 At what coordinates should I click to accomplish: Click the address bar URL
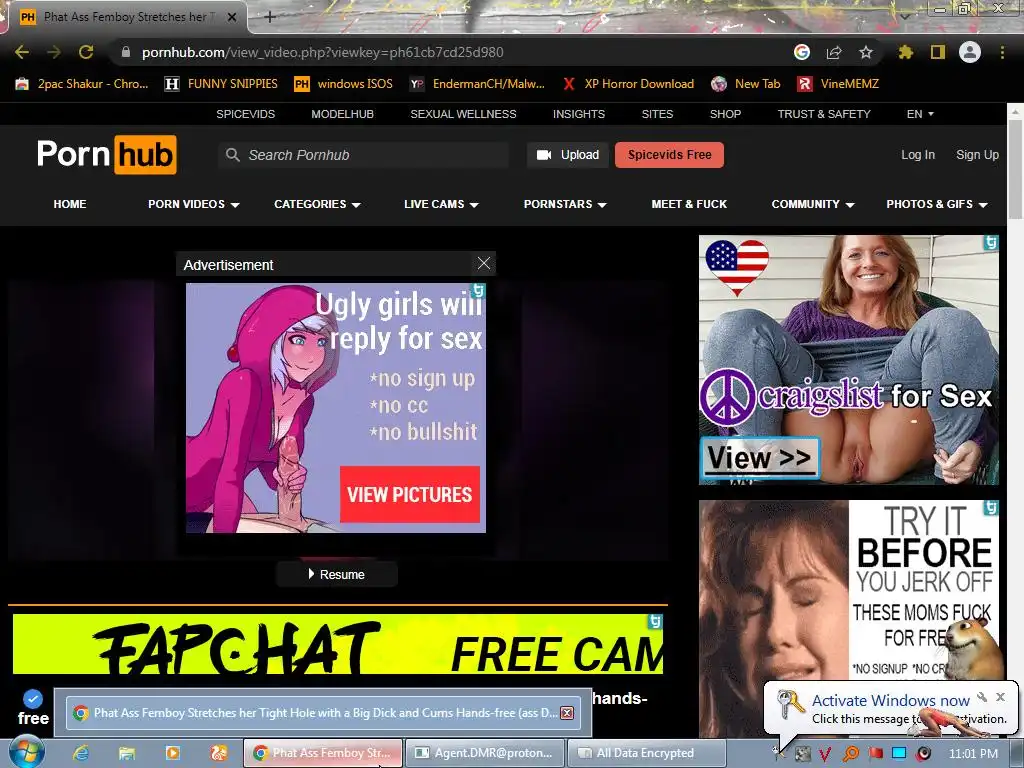(323, 52)
